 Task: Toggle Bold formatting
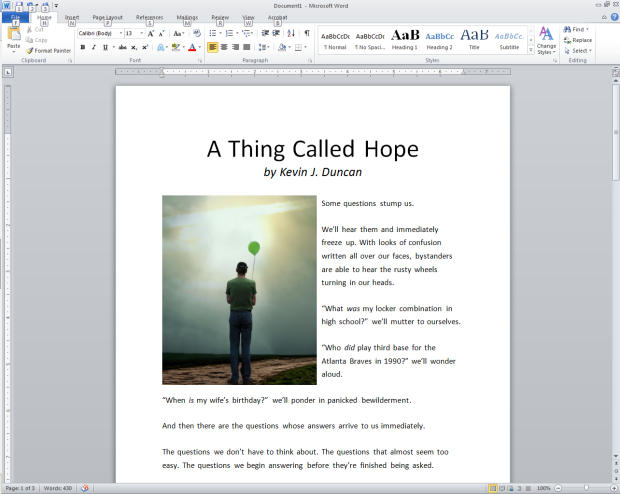[x=83, y=47]
